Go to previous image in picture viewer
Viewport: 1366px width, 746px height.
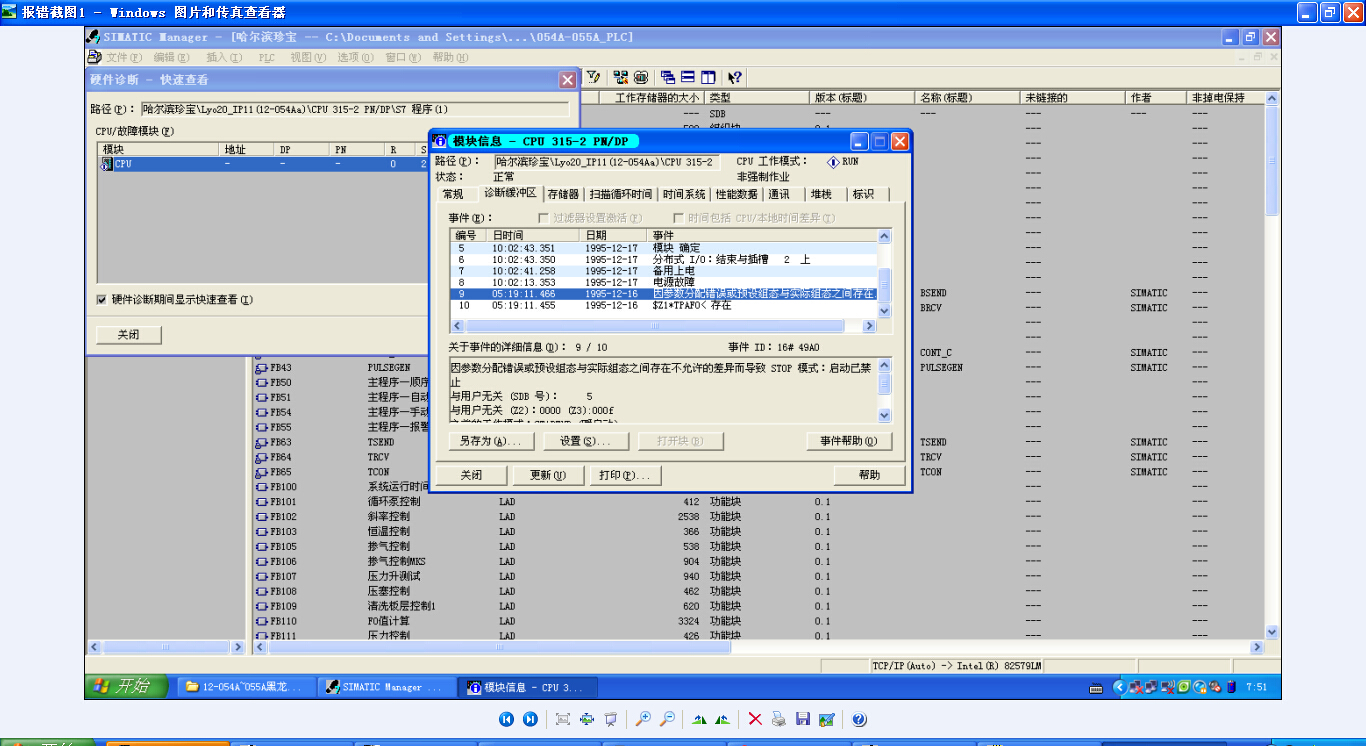507,719
